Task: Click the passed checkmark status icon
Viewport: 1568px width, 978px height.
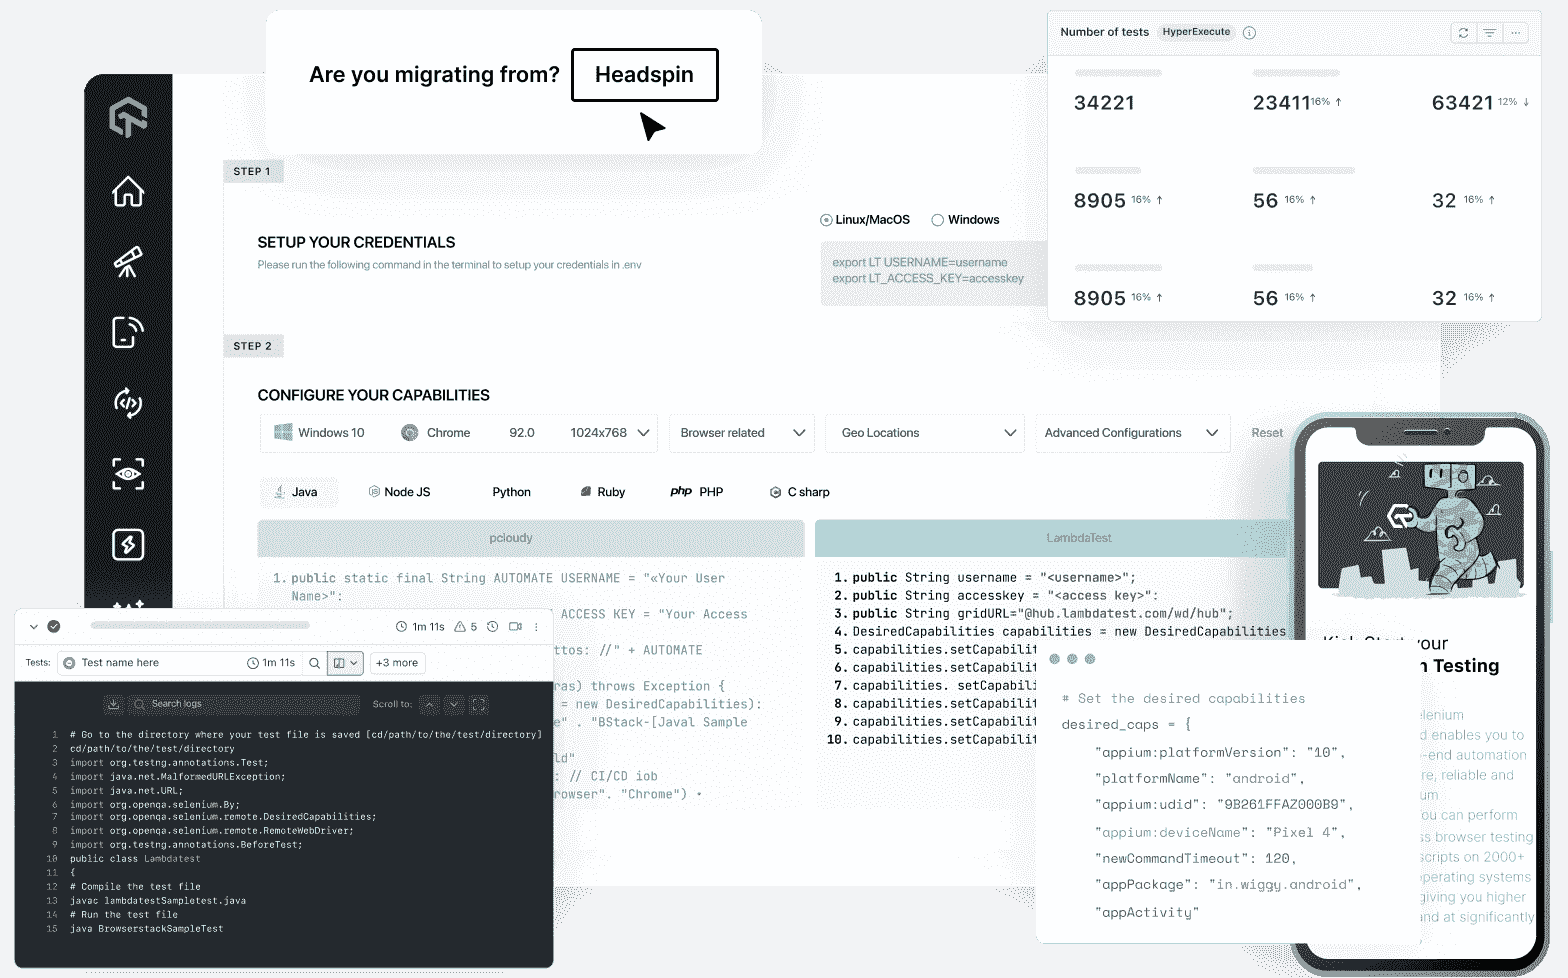Action: 54,627
